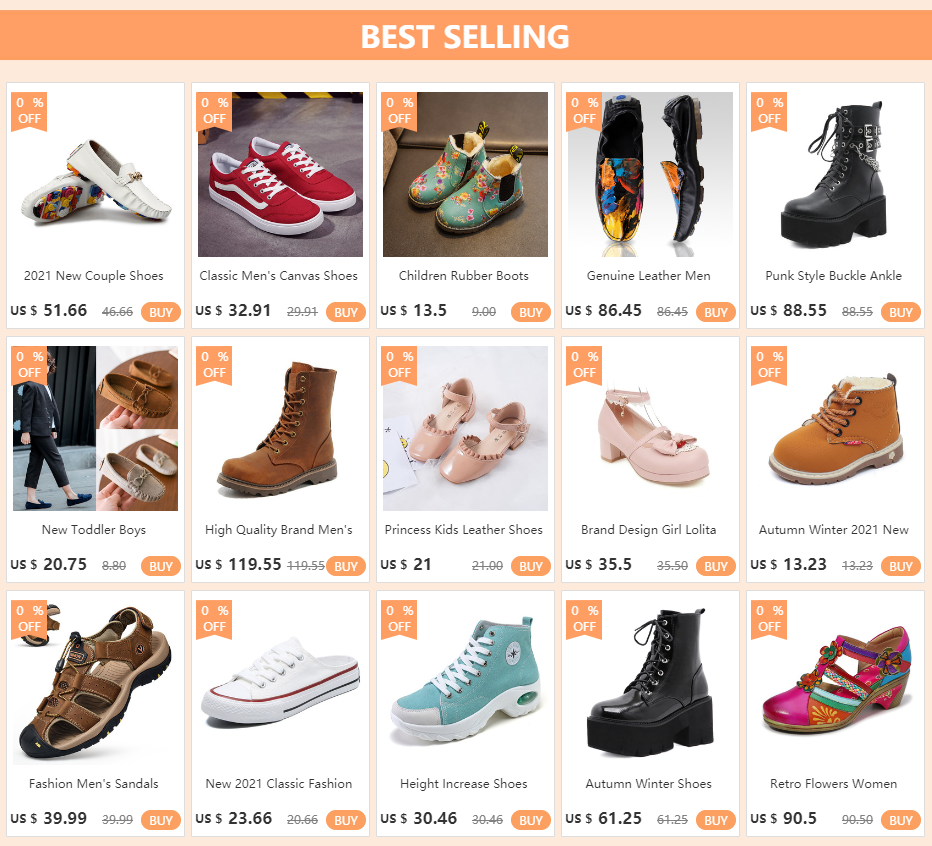The height and width of the screenshot is (846, 932).
Task: Open the red canvas sneakers photo
Action: (280, 175)
